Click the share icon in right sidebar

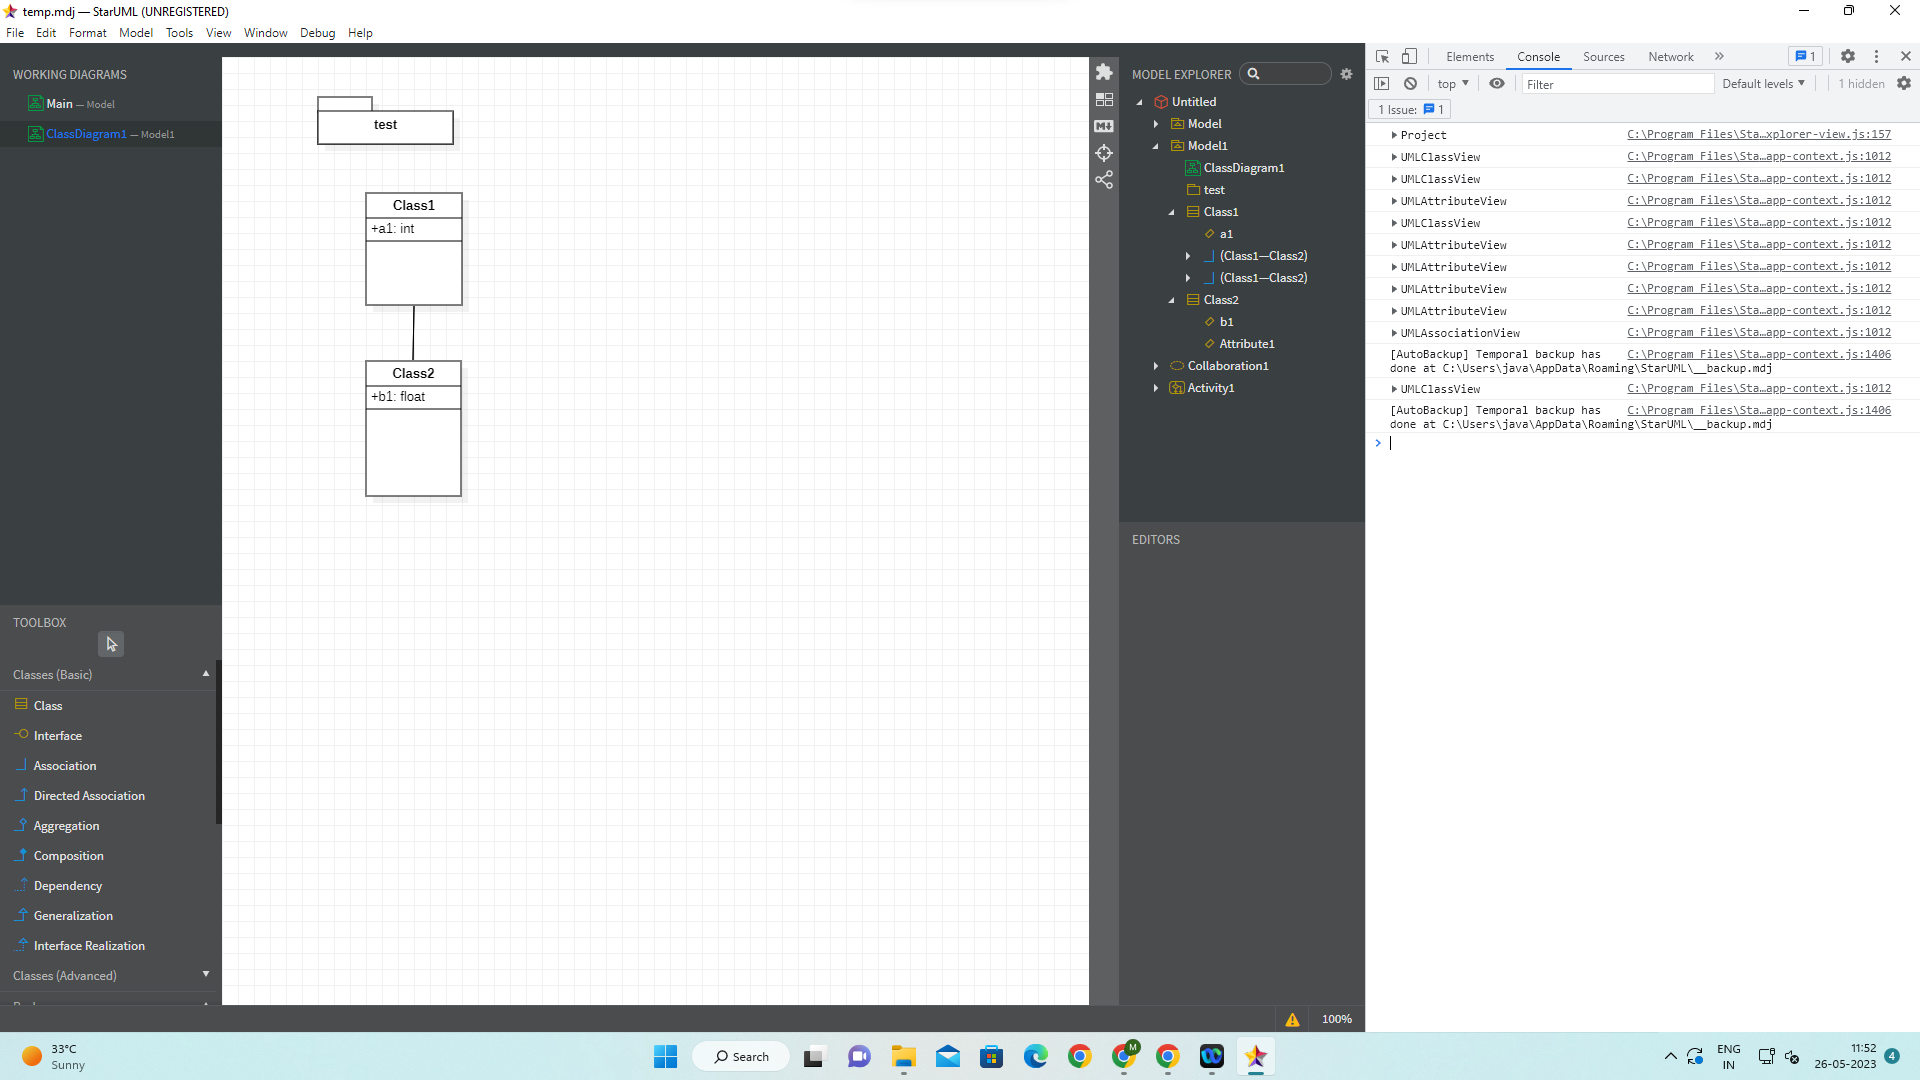pos(1104,180)
